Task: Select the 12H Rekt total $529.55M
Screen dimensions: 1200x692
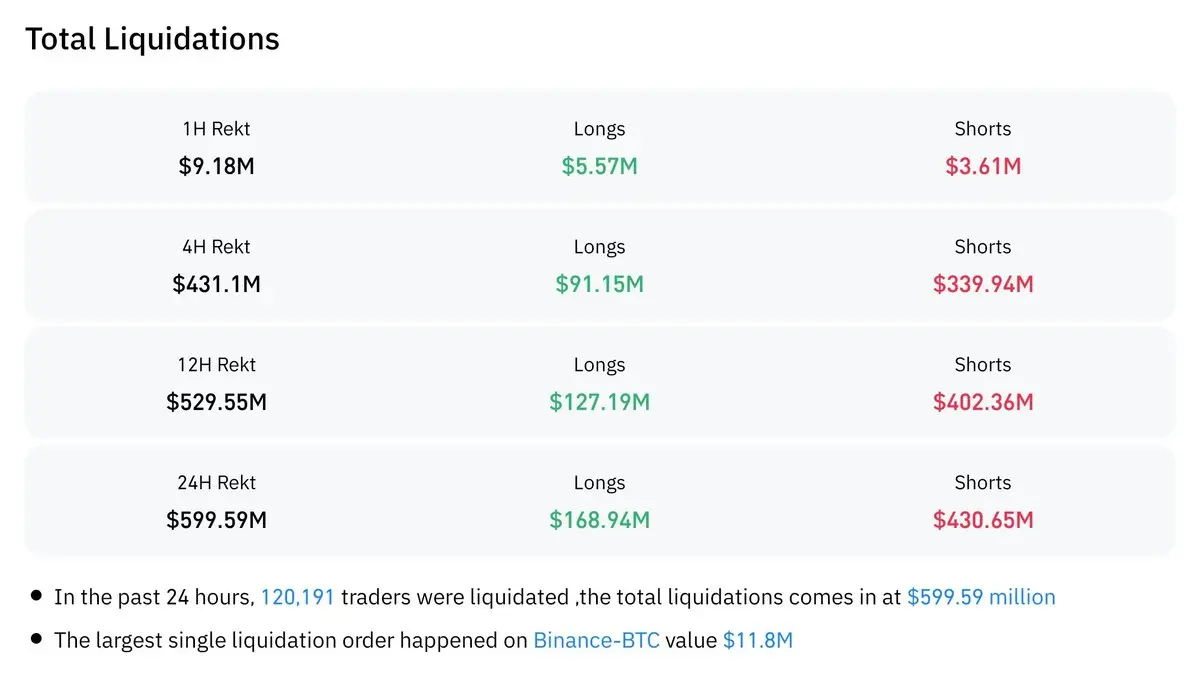Action: [x=216, y=402]
